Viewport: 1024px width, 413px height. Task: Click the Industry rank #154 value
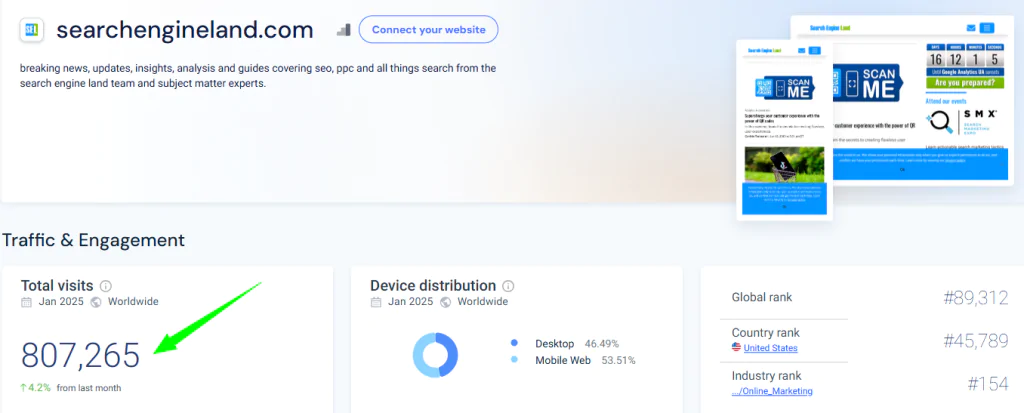click(987, 384)
